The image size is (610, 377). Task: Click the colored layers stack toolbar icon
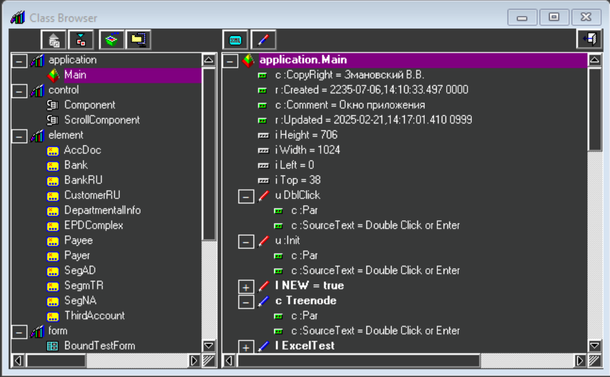click(x=112, y=40)
